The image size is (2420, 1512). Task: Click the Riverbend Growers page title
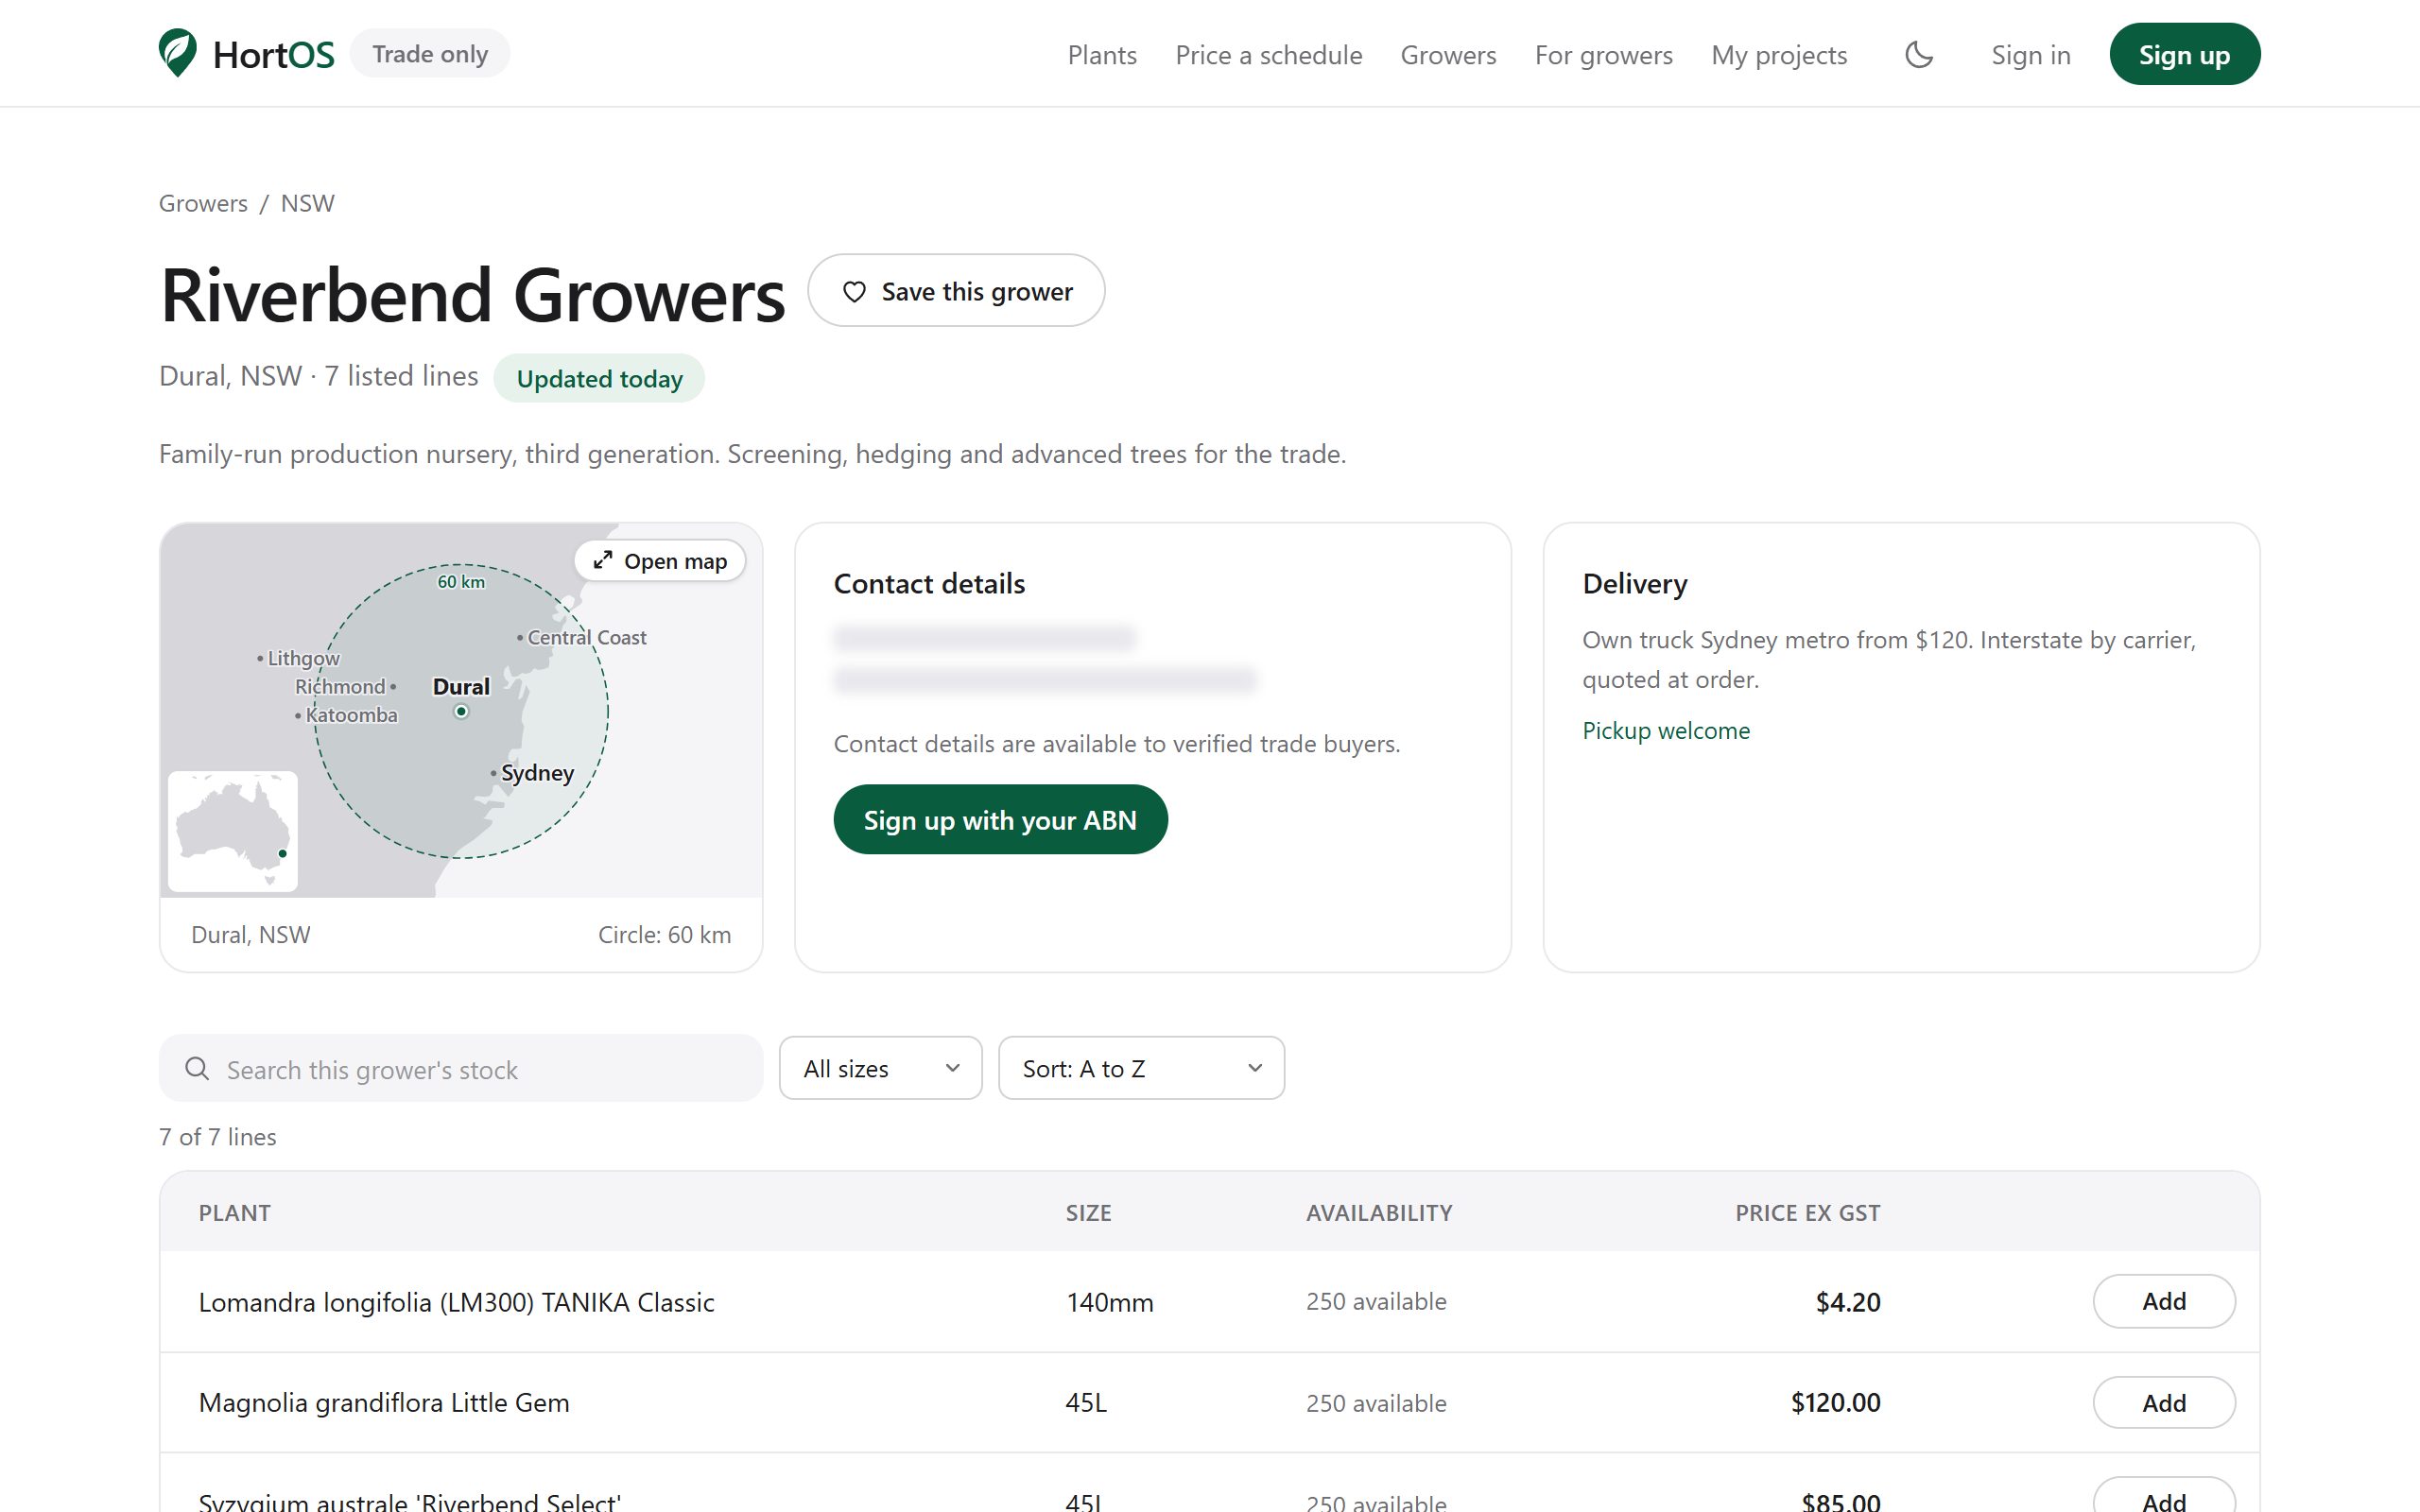coord(472,296)
